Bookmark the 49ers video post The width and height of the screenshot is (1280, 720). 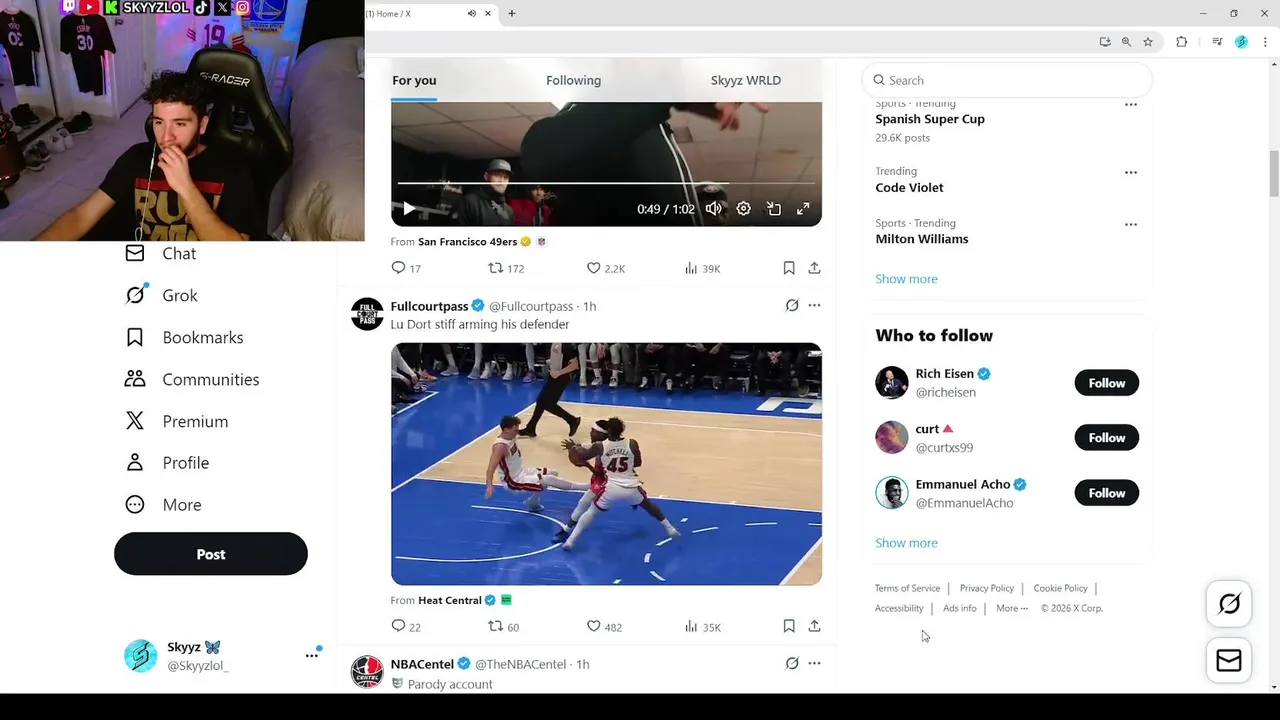pyautogui.click(x=789, y=268)
